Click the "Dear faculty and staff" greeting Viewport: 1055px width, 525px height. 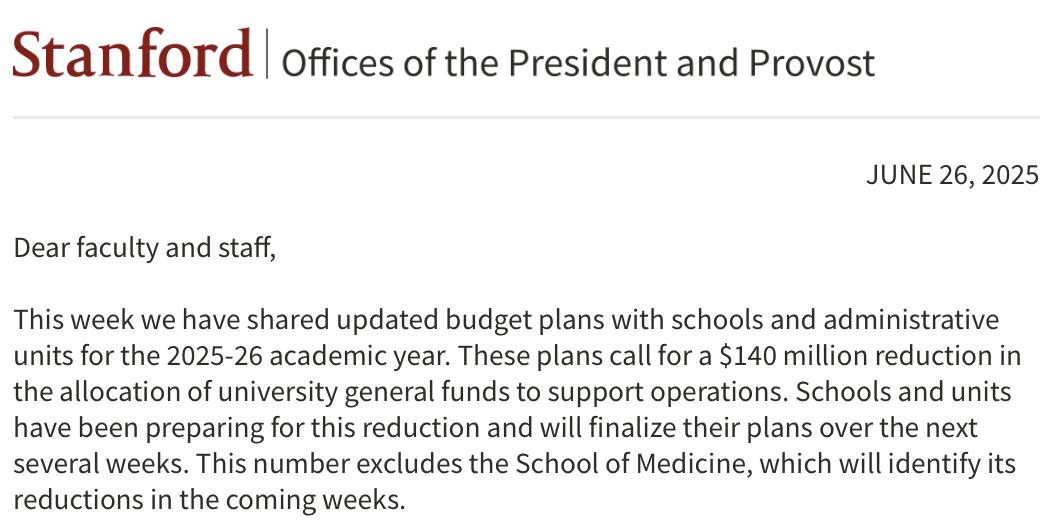(x=144, y=247)
